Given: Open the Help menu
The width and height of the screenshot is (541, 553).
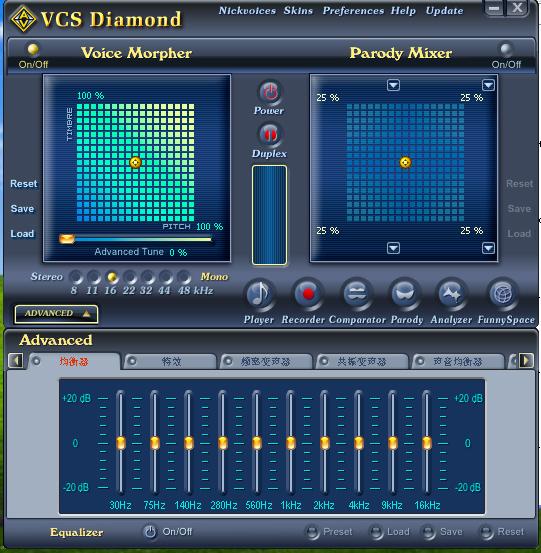Looking at the screenshot, I should [403, 11].
